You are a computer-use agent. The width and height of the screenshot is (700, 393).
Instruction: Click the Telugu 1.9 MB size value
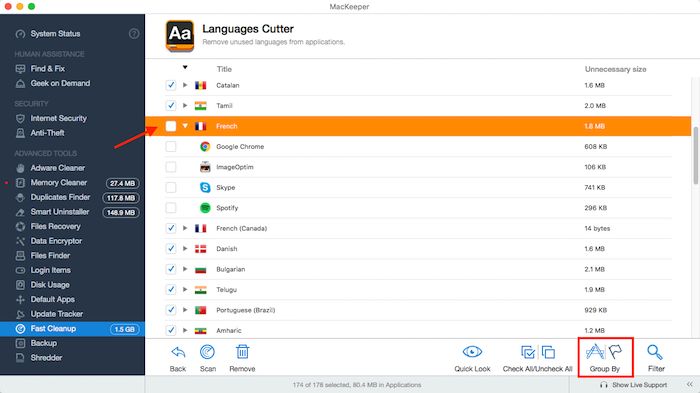click(x=594, y=290)
